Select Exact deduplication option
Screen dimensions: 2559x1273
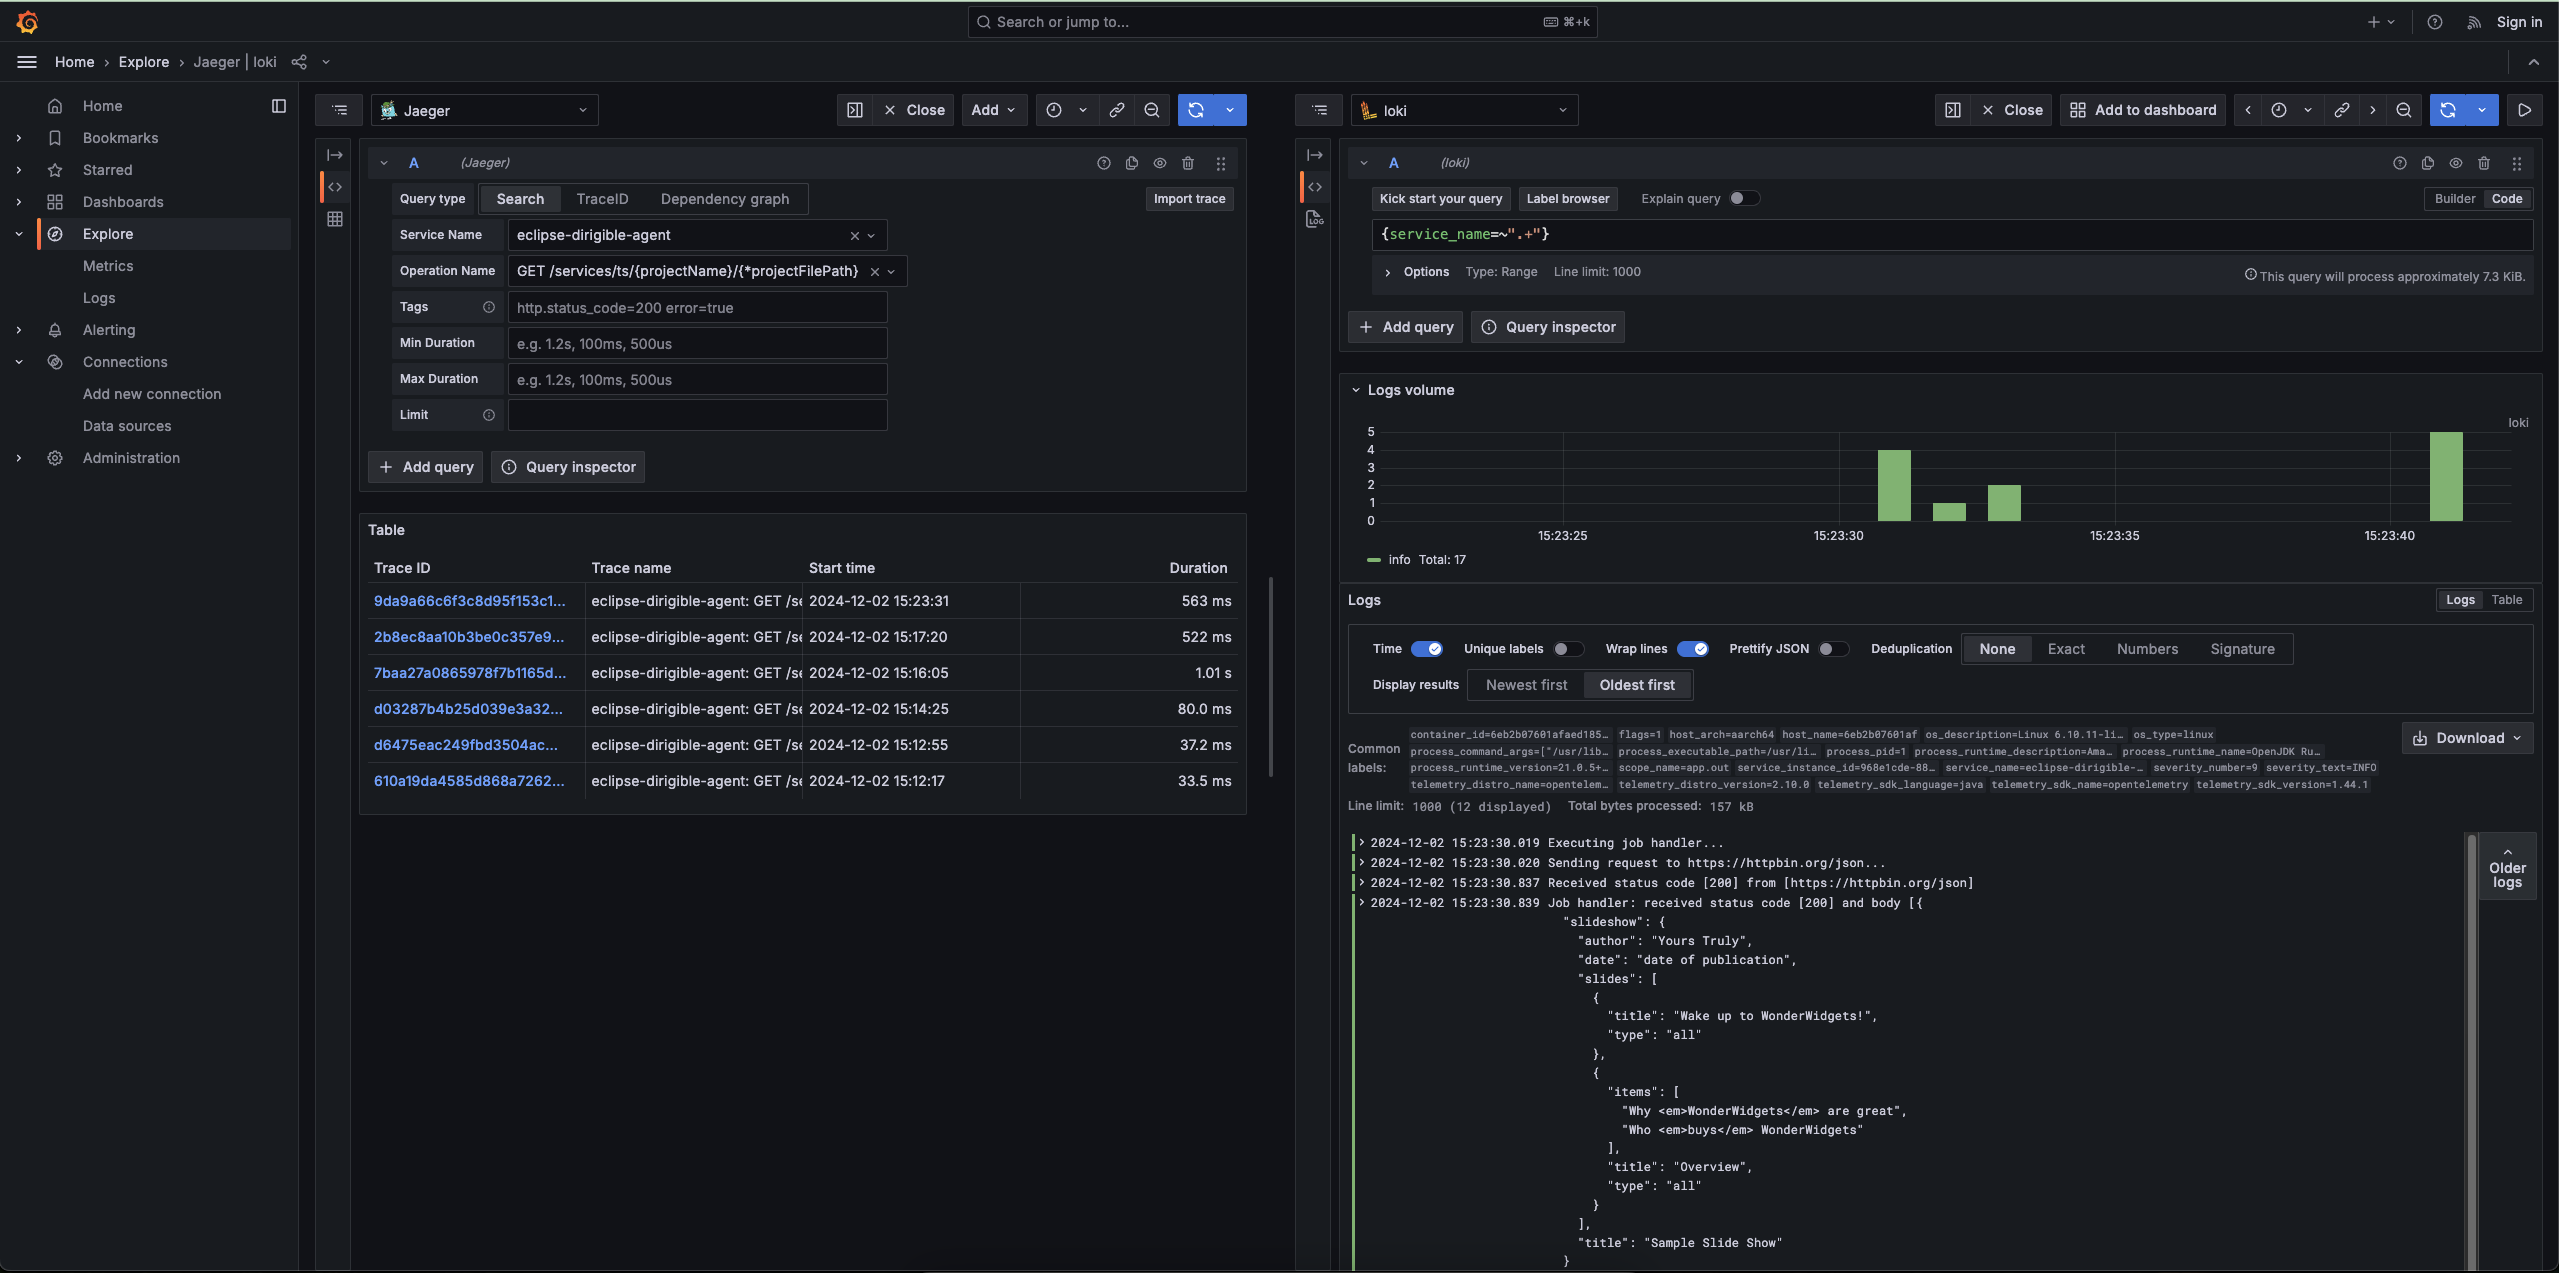point(2066,649)
